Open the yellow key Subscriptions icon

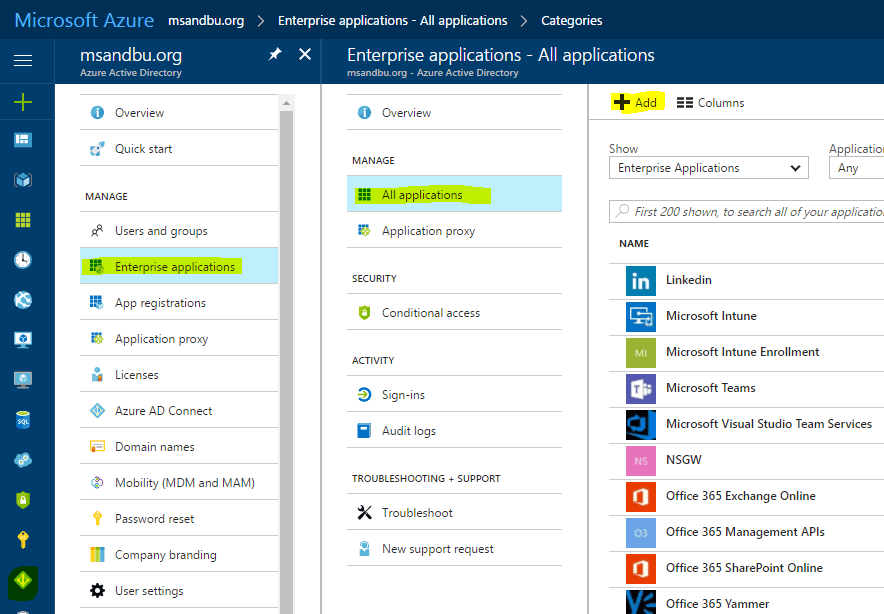[23, 540]
